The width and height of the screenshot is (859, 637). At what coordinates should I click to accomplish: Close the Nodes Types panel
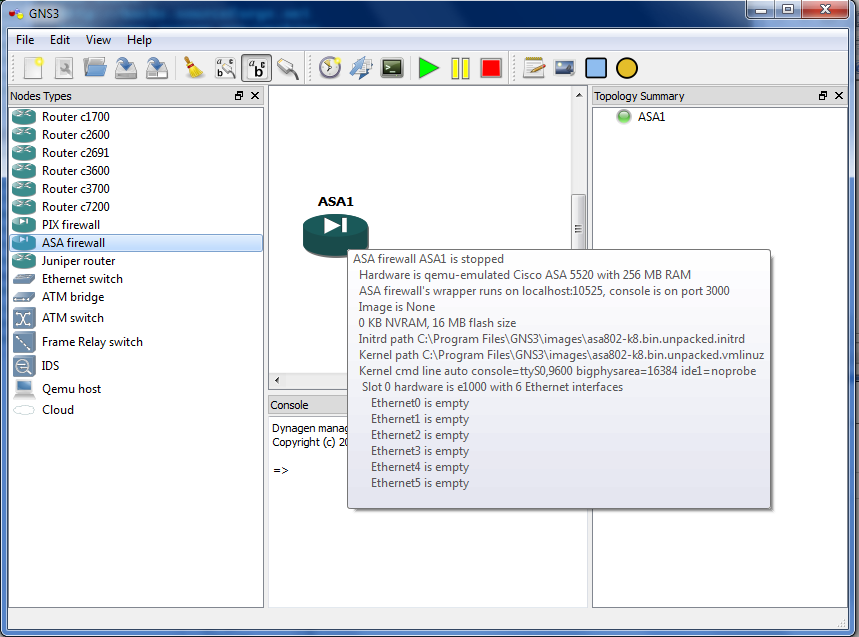(x=255, y=96)
